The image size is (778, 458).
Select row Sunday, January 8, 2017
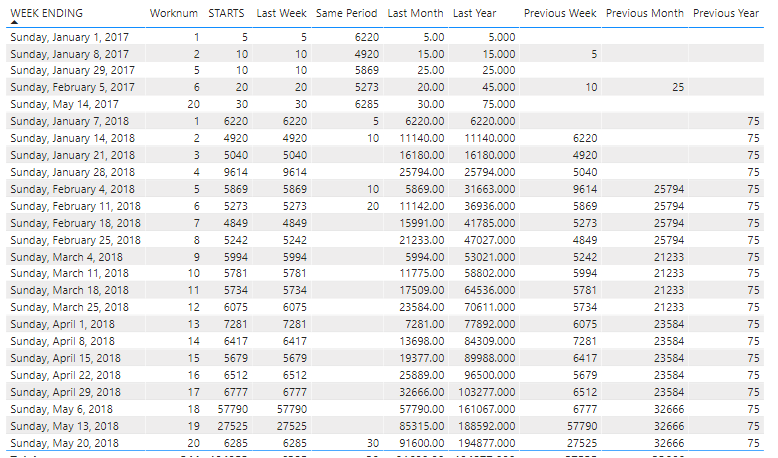point(385,54)
